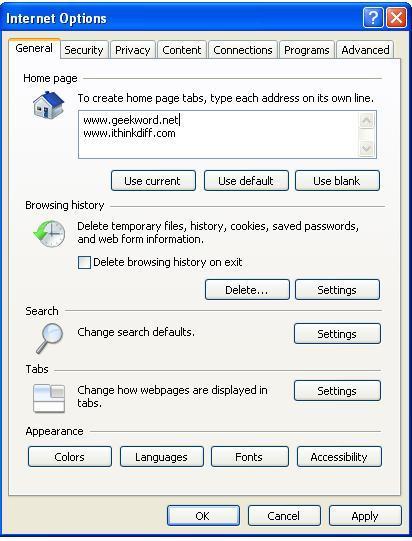Click the Home page house icon
This screenshot has height=541, width=412.
point(48,105)
